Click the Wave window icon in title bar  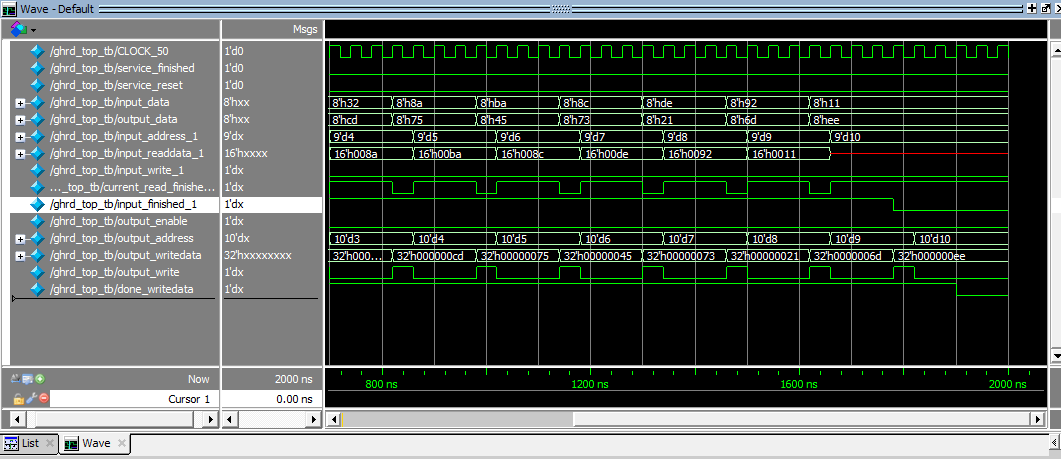(9, 9)
